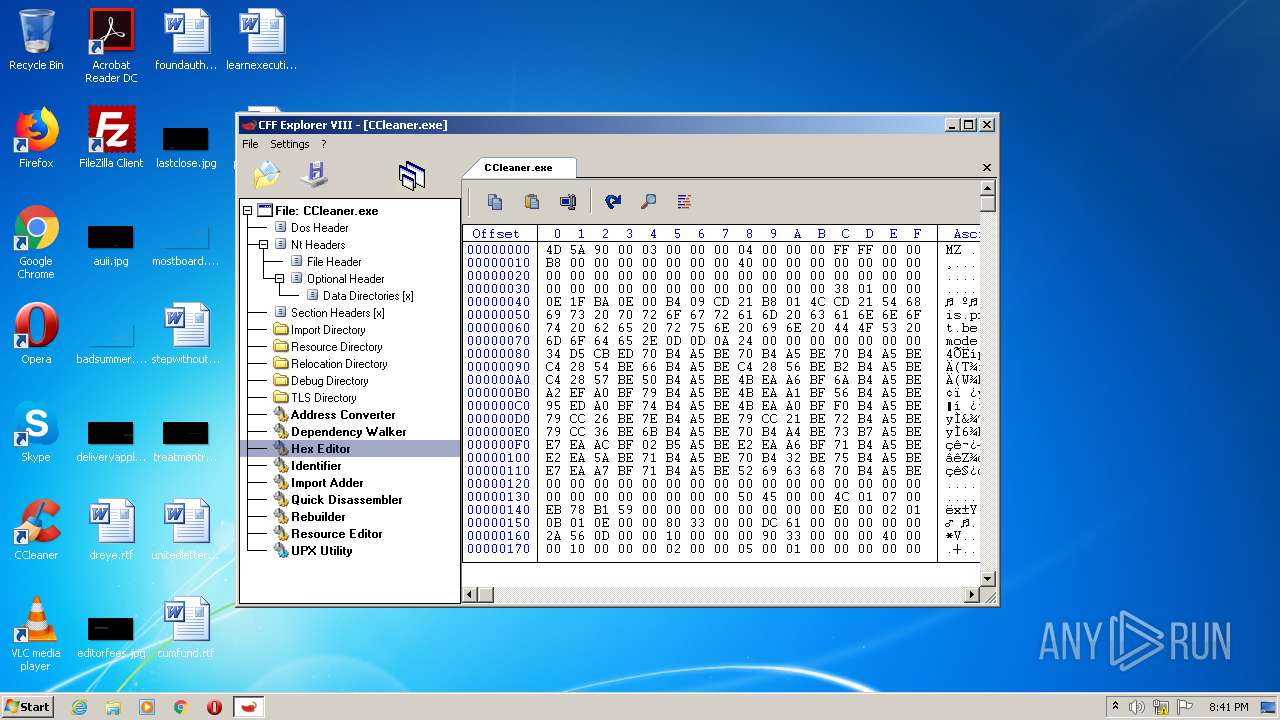Open Quick Disassembler tool

(x=347, y=500)
